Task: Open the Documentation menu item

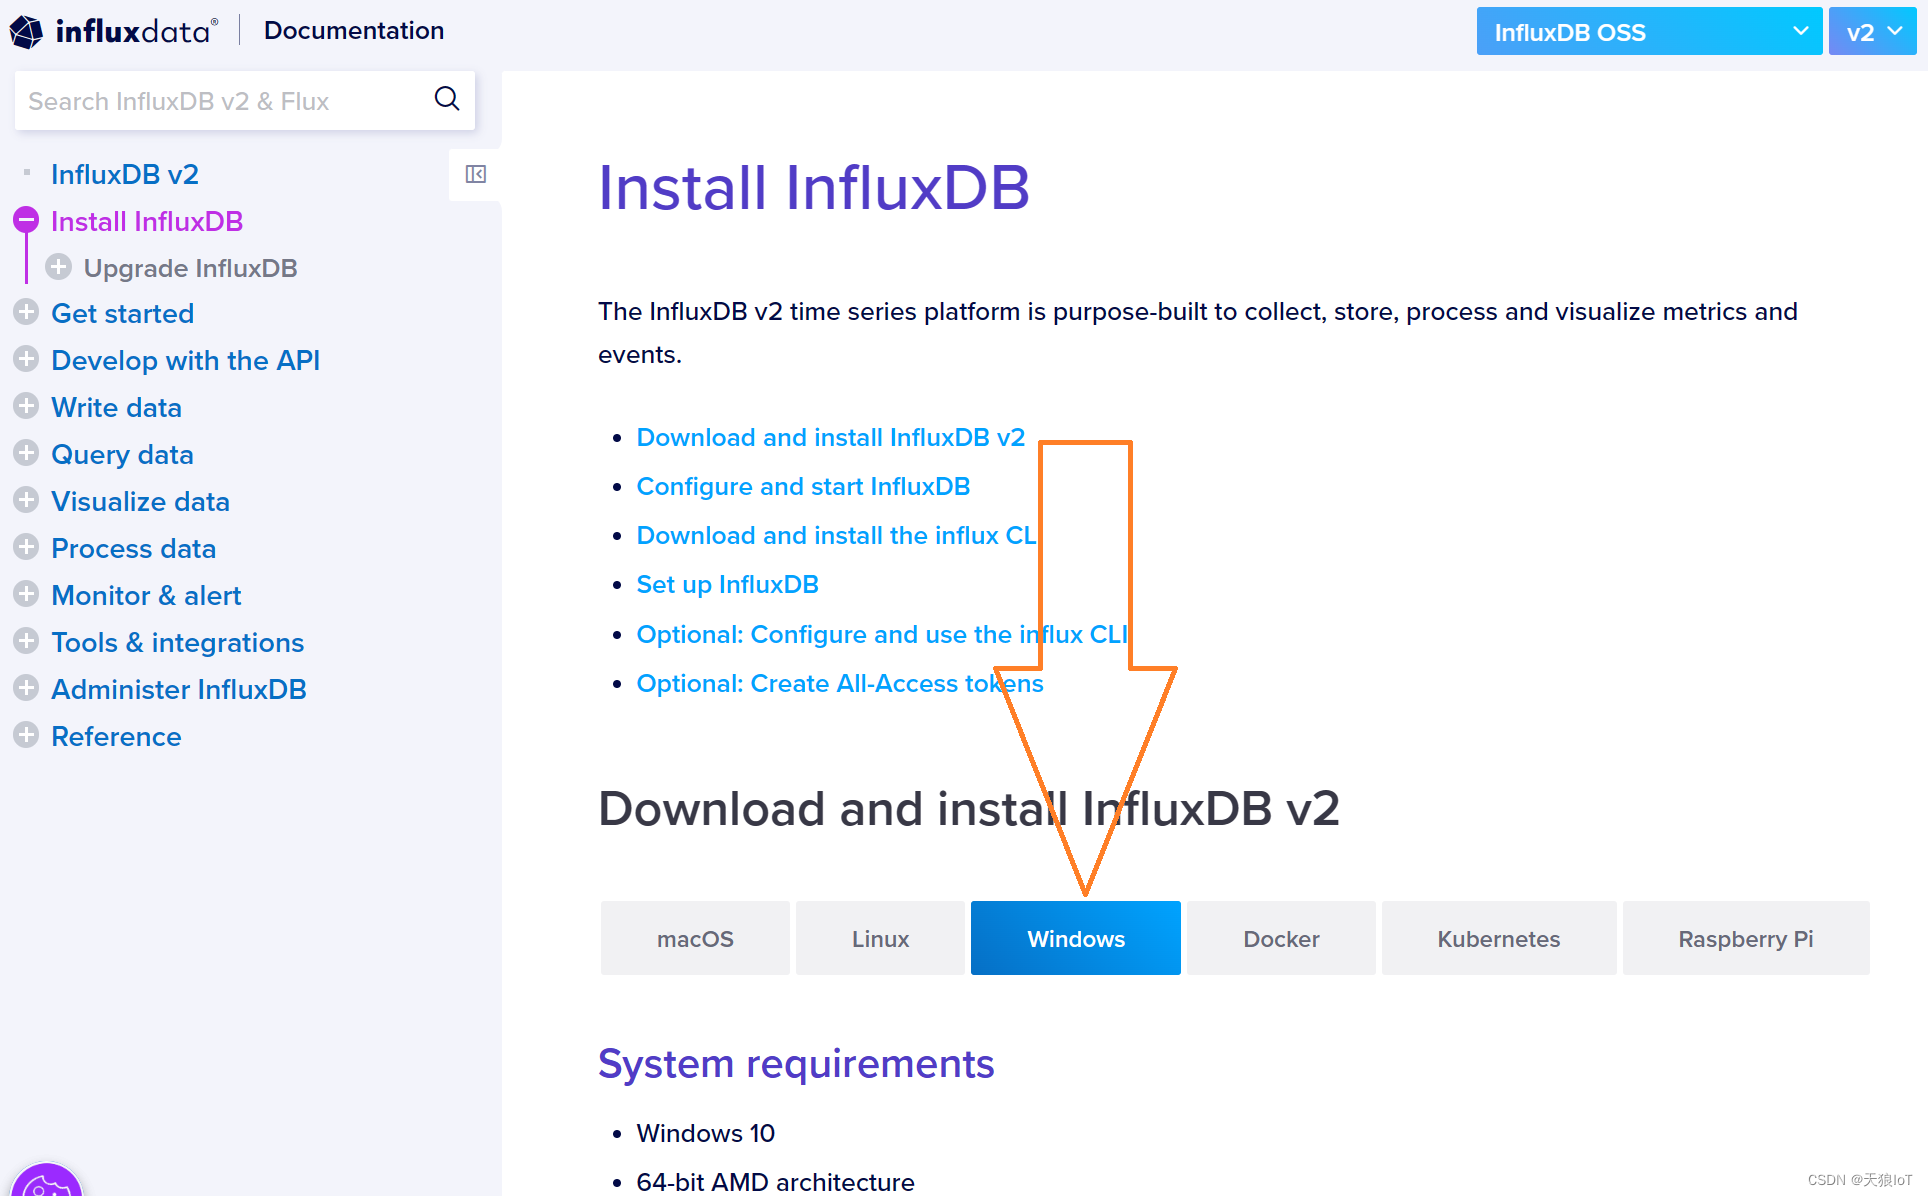Action: pos(353,30)
